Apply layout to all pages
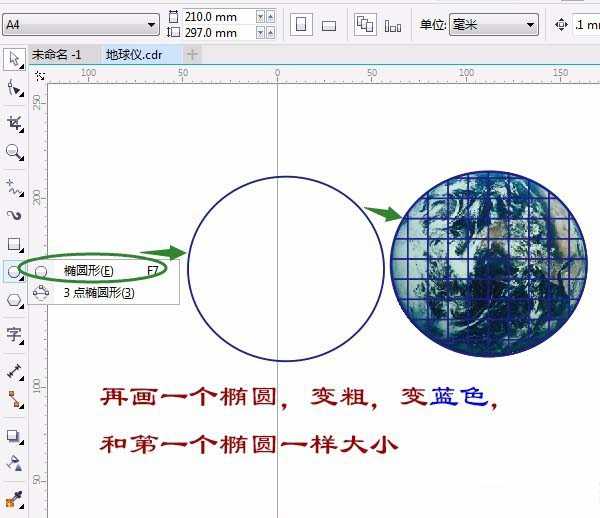 pyautogui.click(x=365, y=25)
